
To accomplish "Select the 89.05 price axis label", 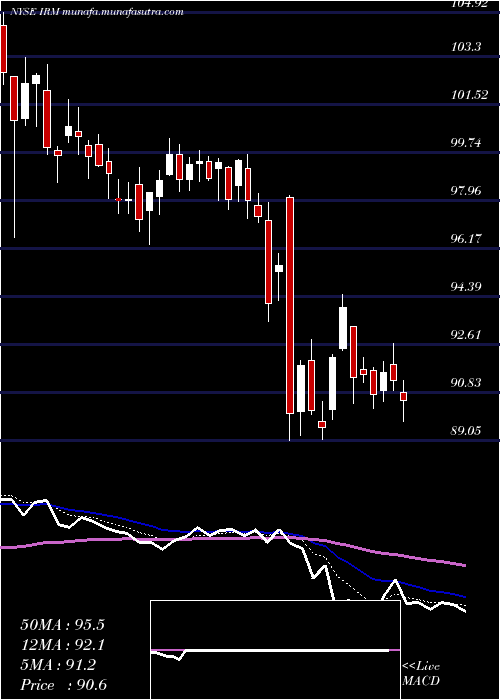I will click(467, 431).
